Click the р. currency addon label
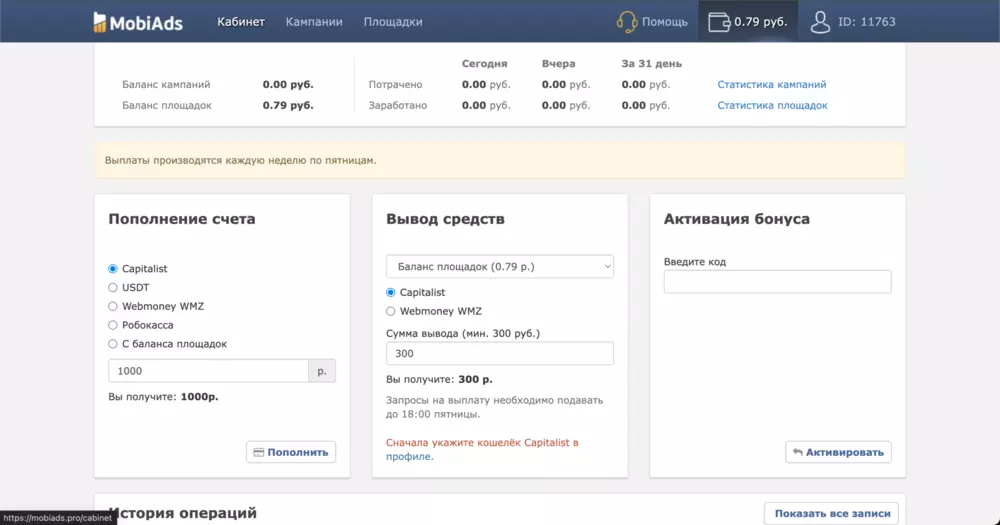Image resolution: width=1000 pixels, height=525 pixels. (322, 371)
